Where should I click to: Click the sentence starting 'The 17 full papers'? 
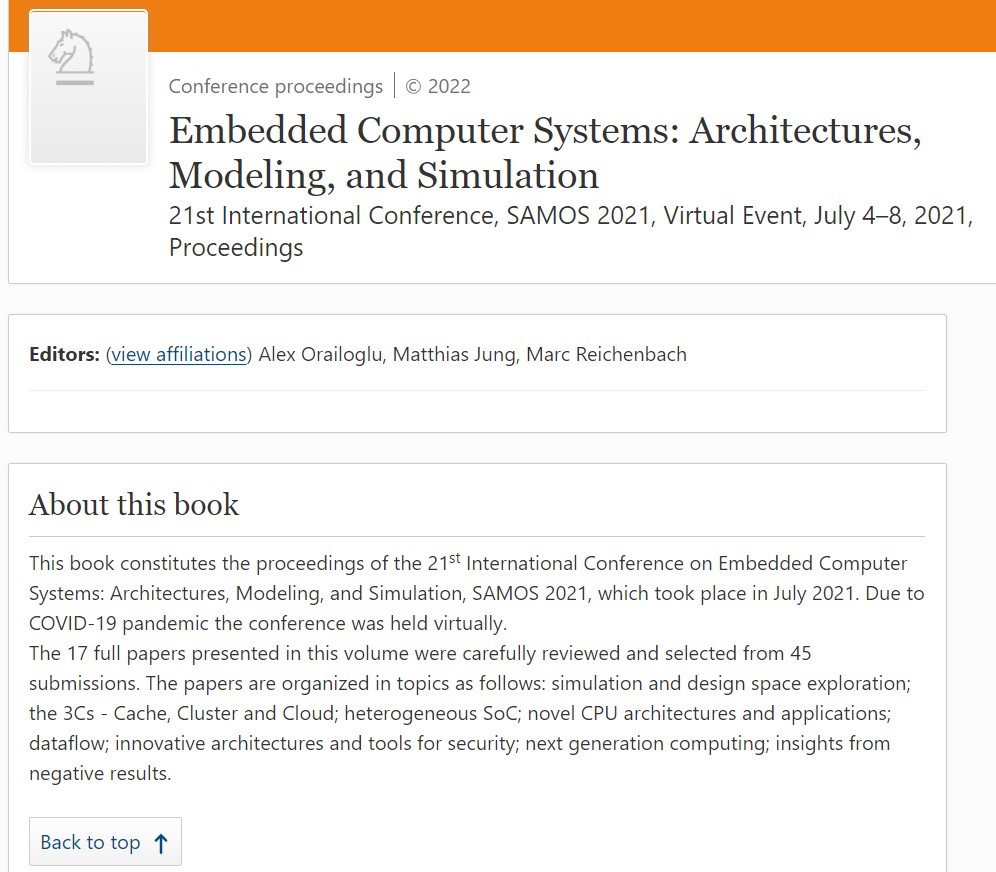pyautogui.click(x=420, y=654)
